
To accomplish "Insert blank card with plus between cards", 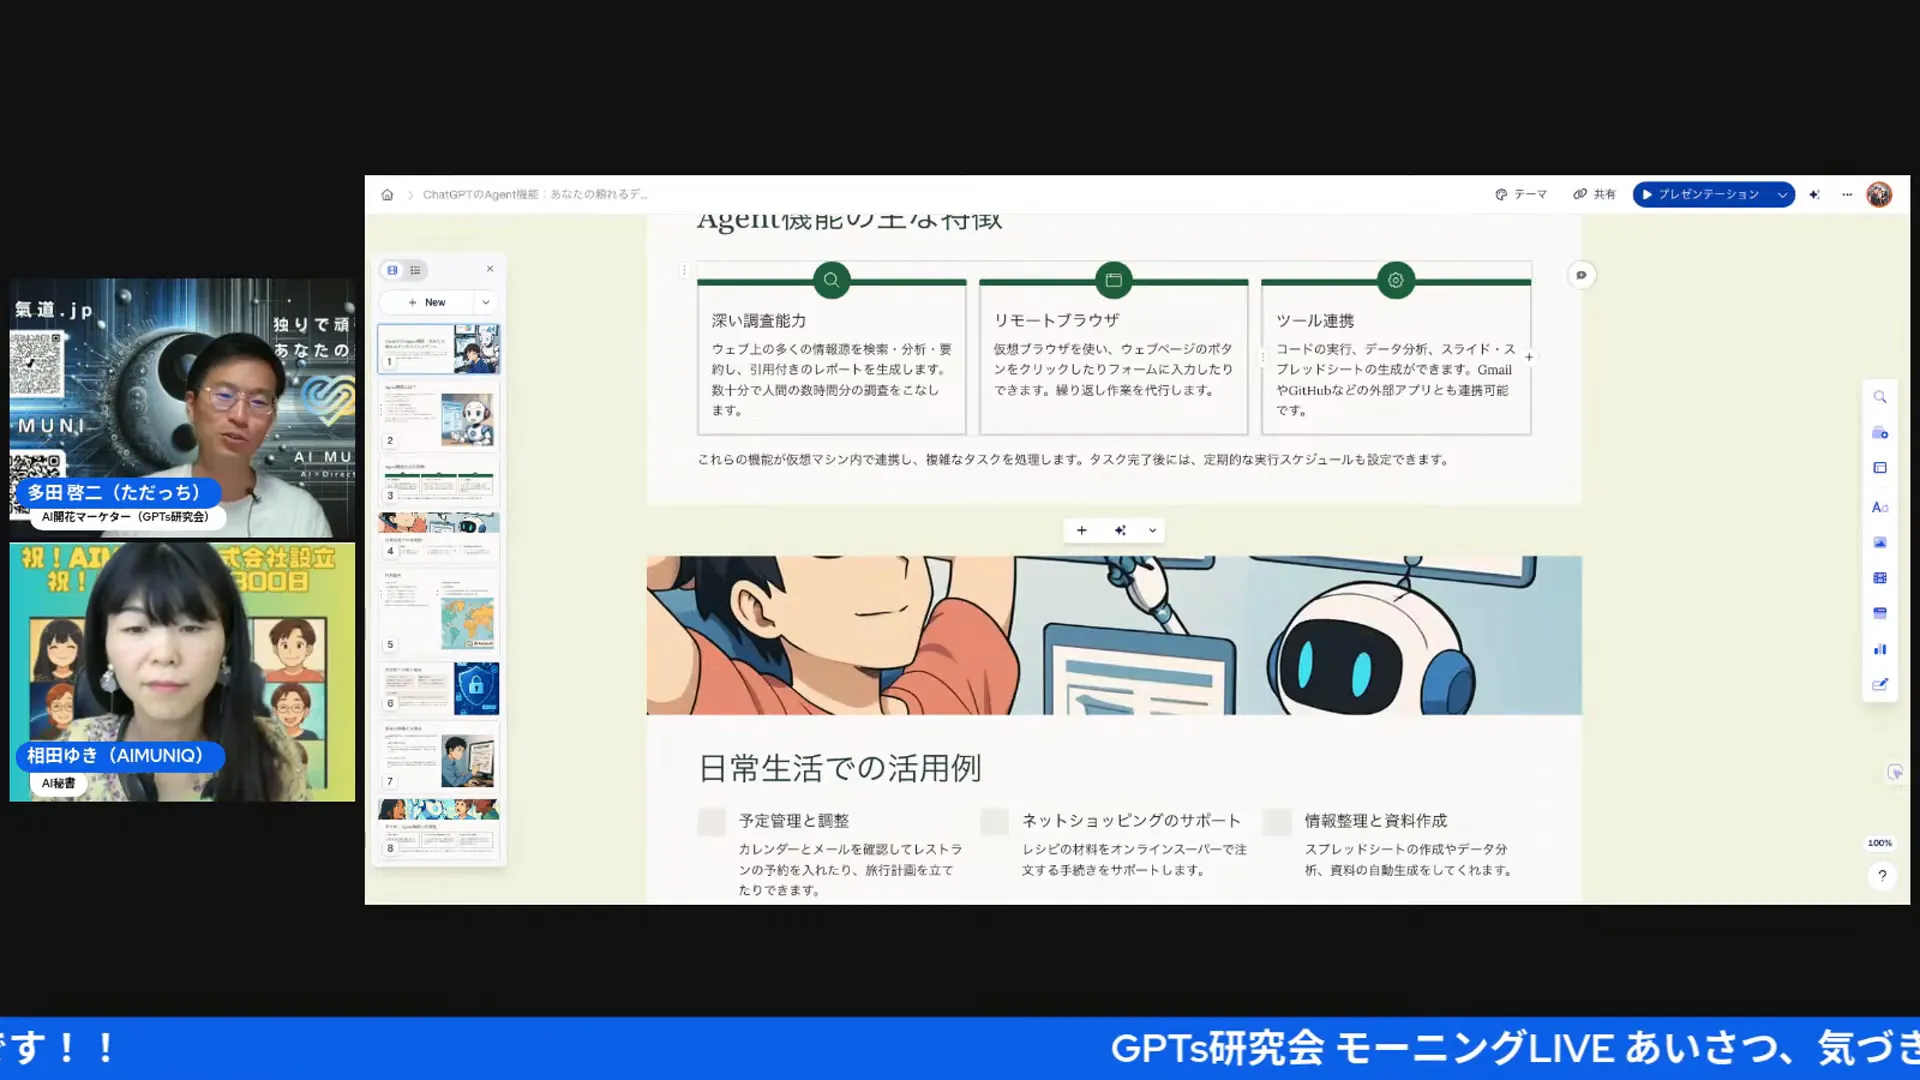I will click(x=1081, y=530).
